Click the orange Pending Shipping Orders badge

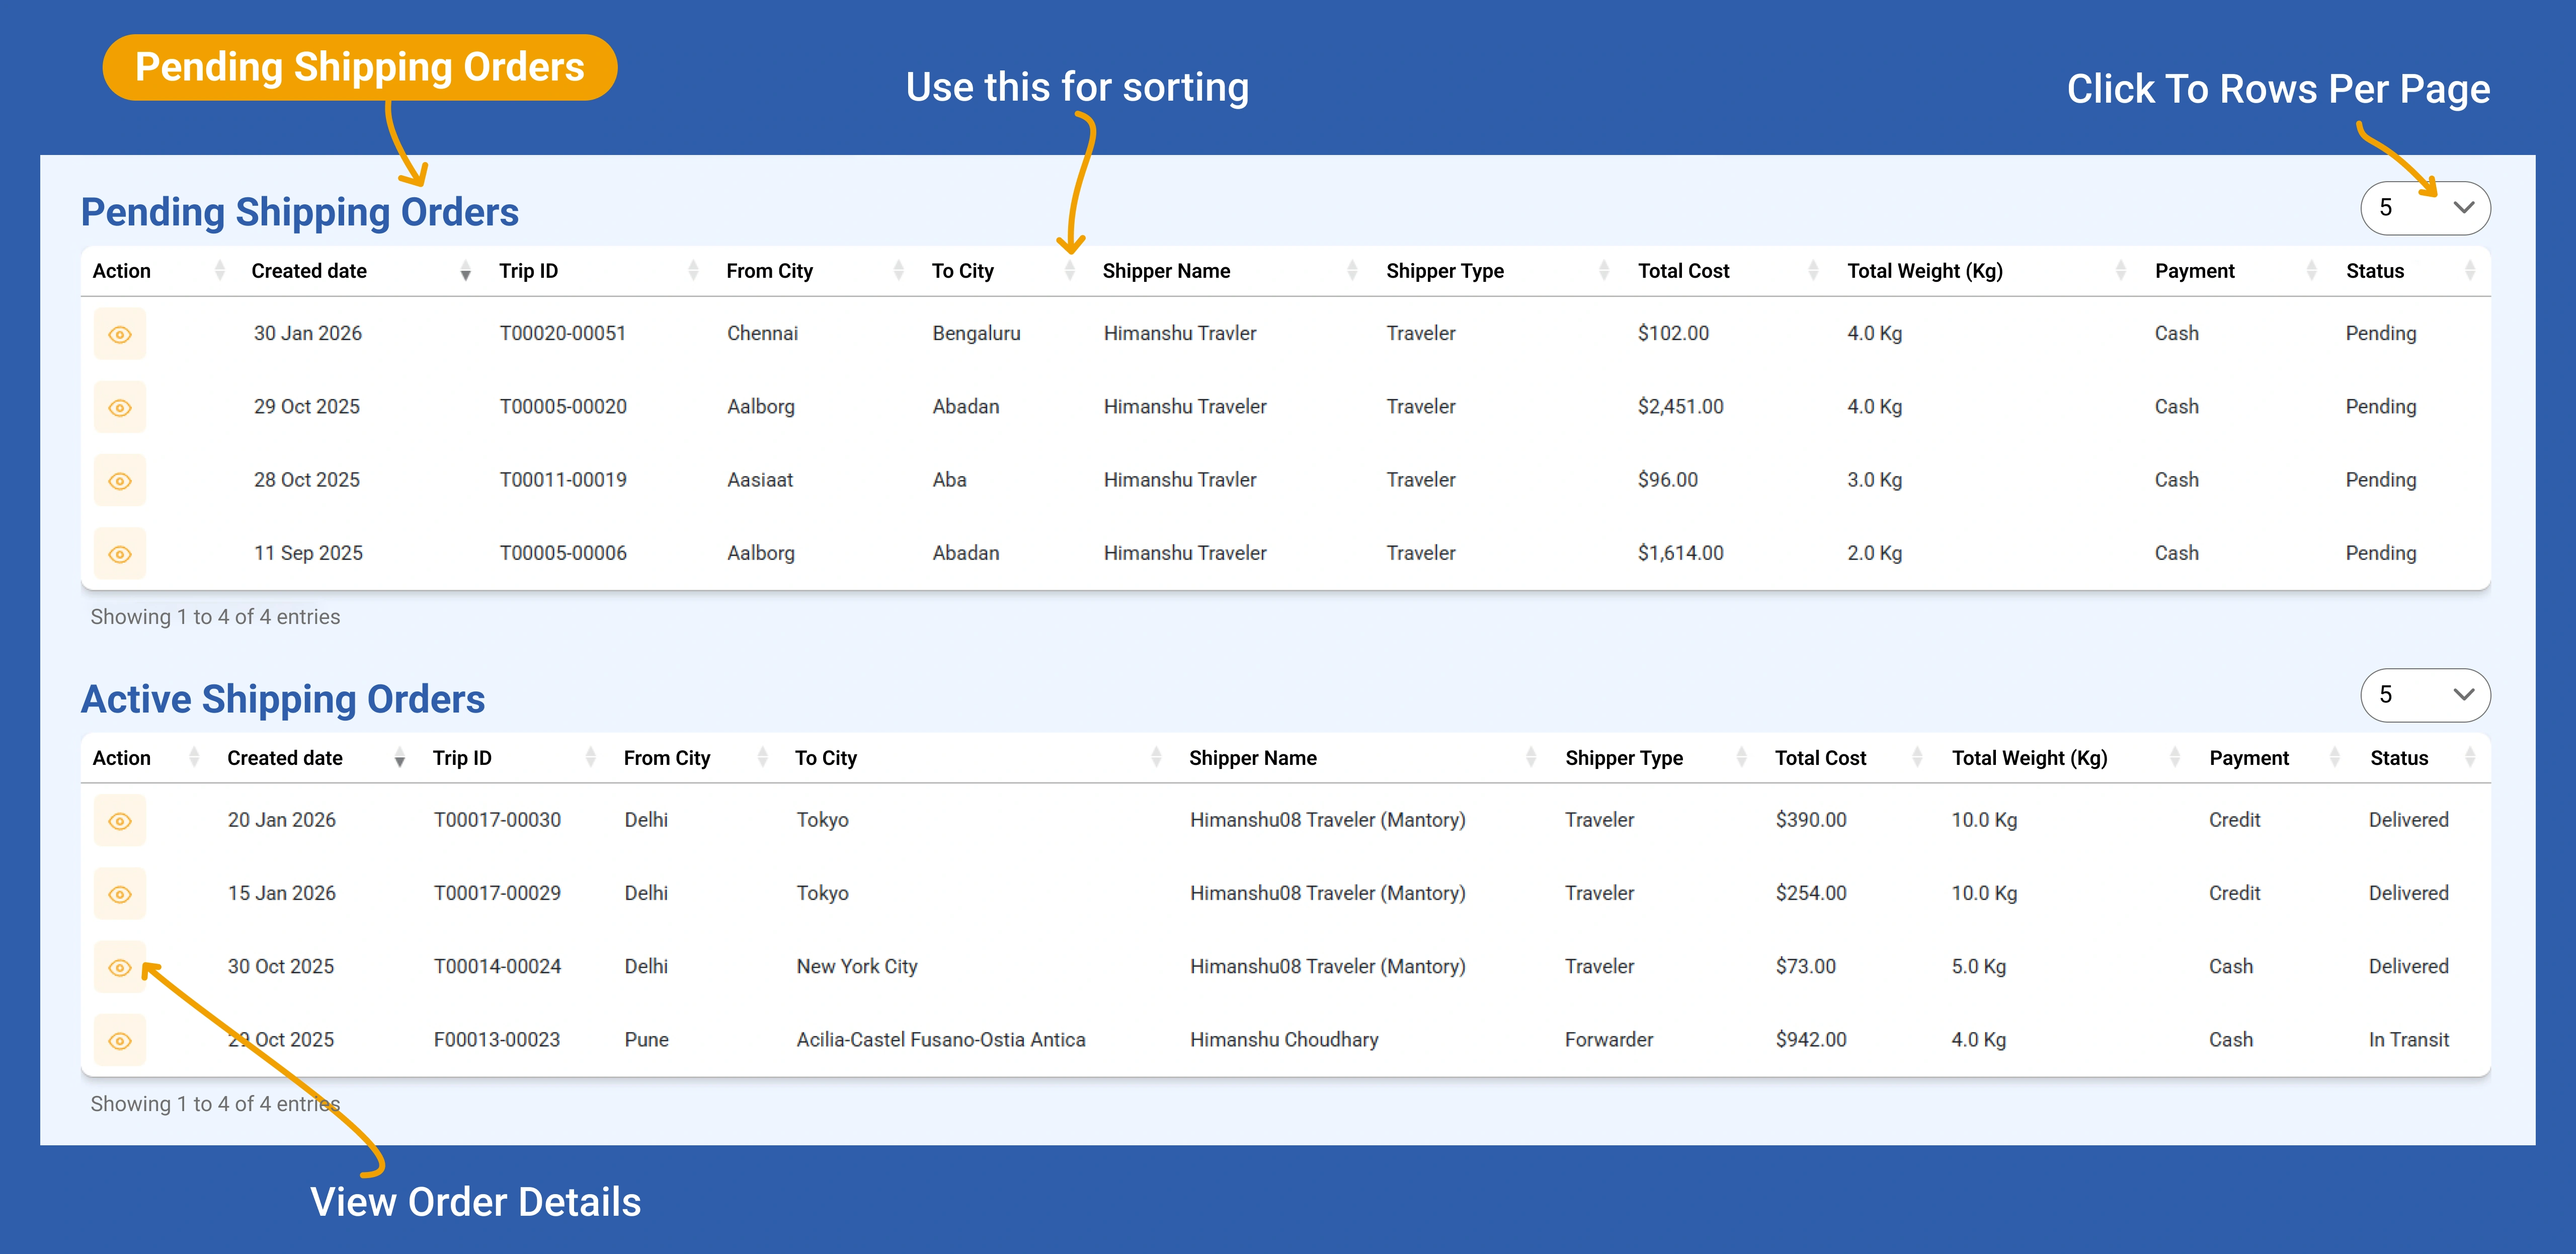(360, 67)
